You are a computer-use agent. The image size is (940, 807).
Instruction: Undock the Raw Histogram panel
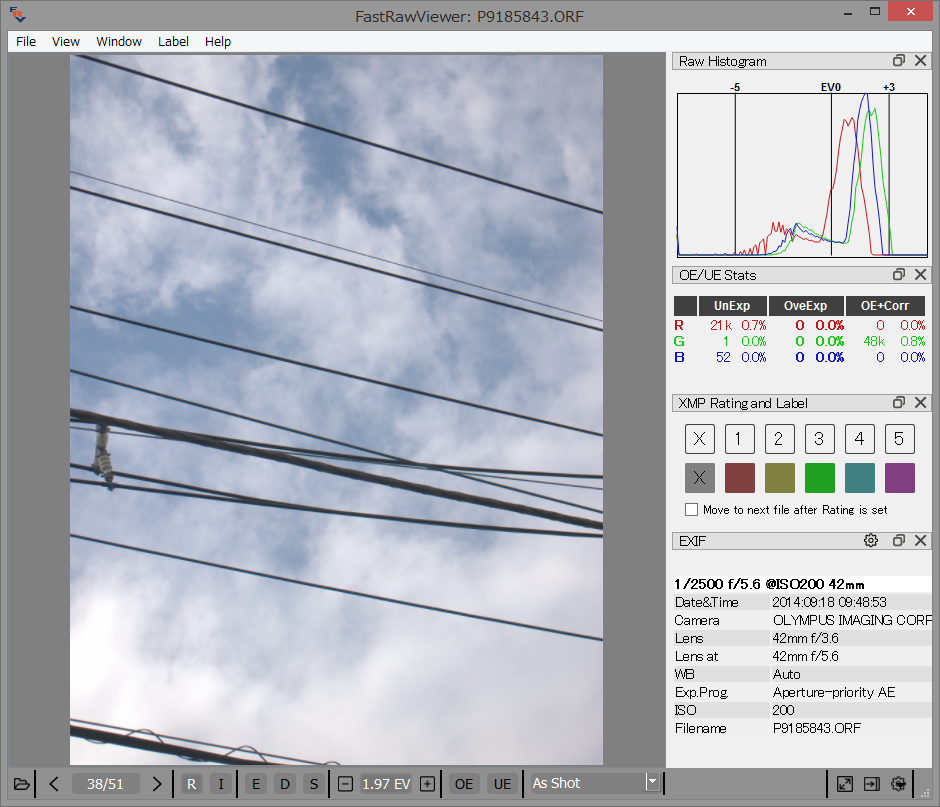[x=898, y=61]
